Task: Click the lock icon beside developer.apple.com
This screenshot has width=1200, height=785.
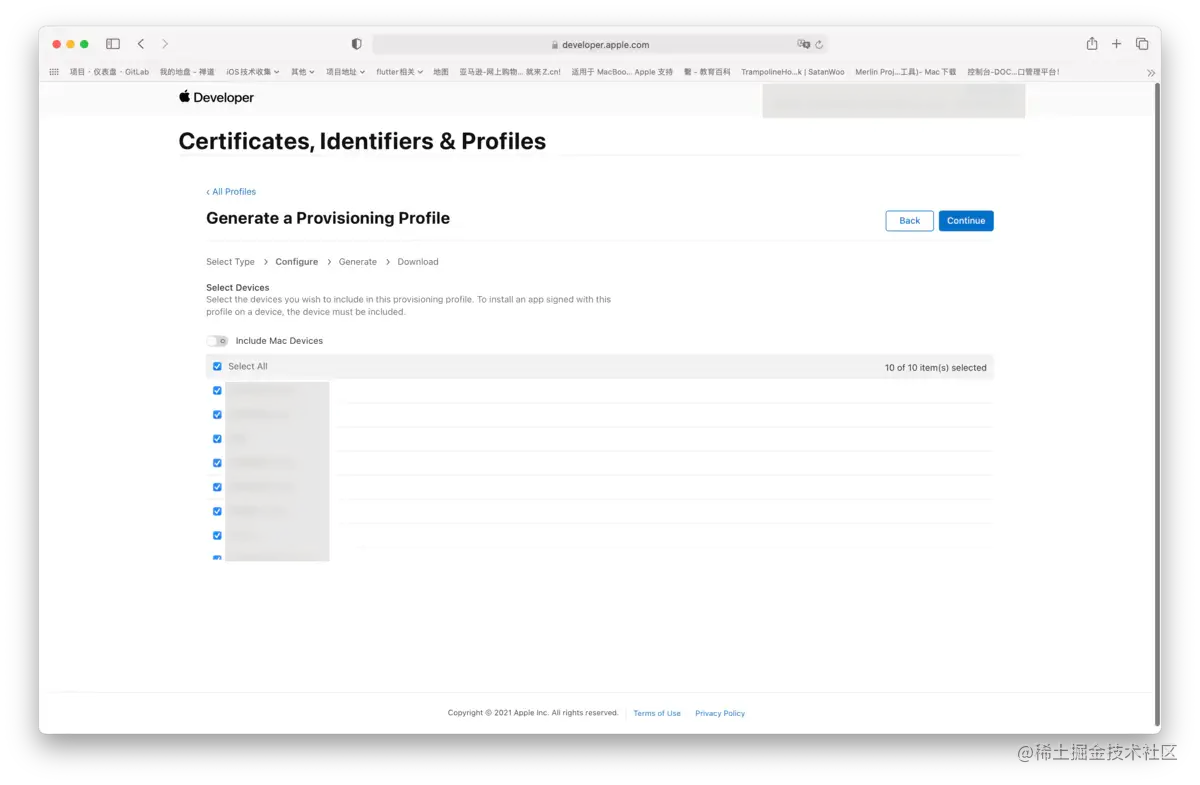Action: click(555, 45)
